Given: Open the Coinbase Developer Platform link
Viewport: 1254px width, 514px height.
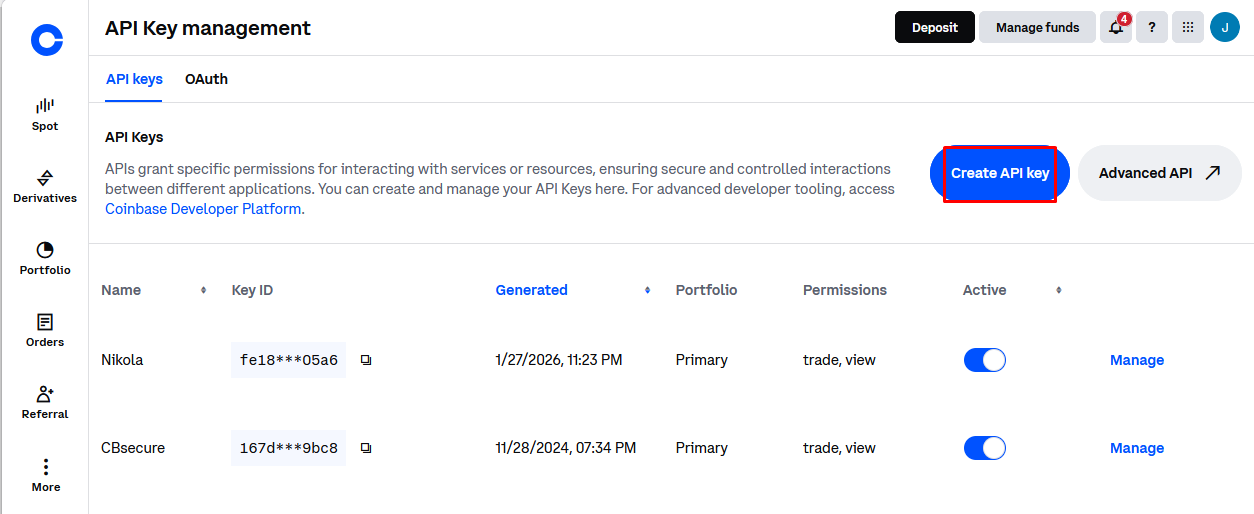Looking at the screenshot, I should [203, 209].
